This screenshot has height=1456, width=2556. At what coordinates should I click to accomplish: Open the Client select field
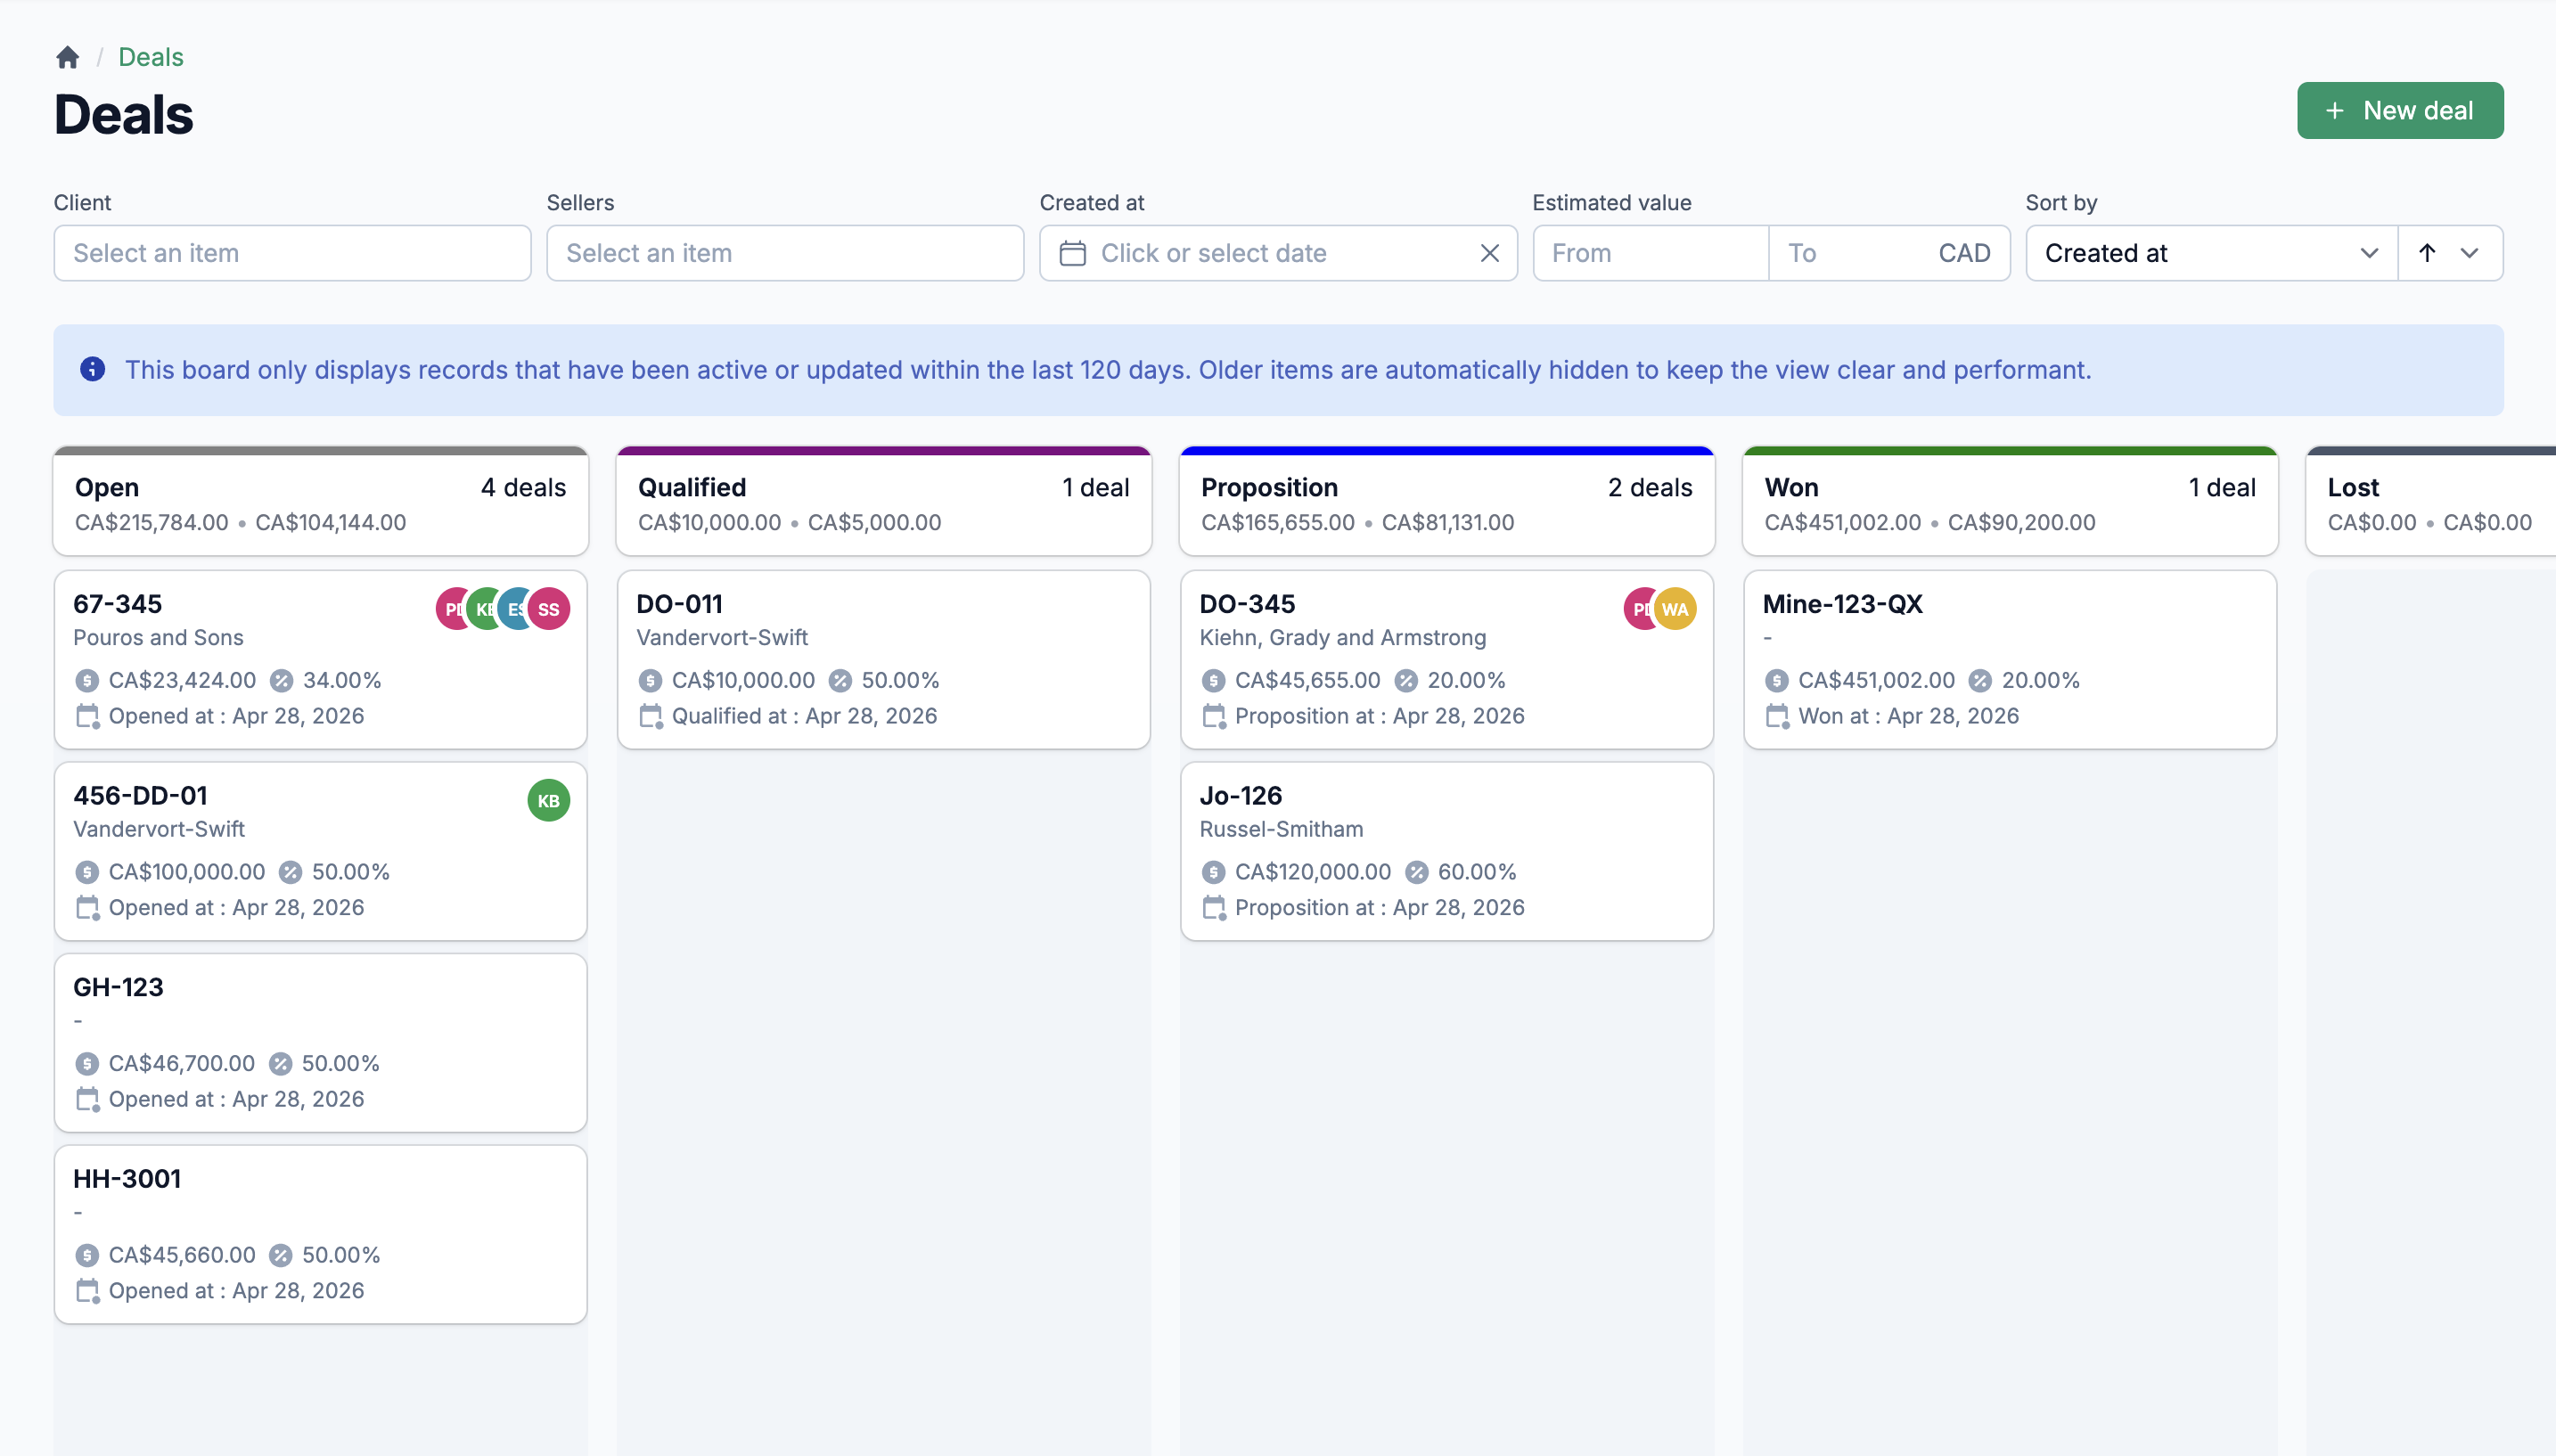click(x=292, y=253)
